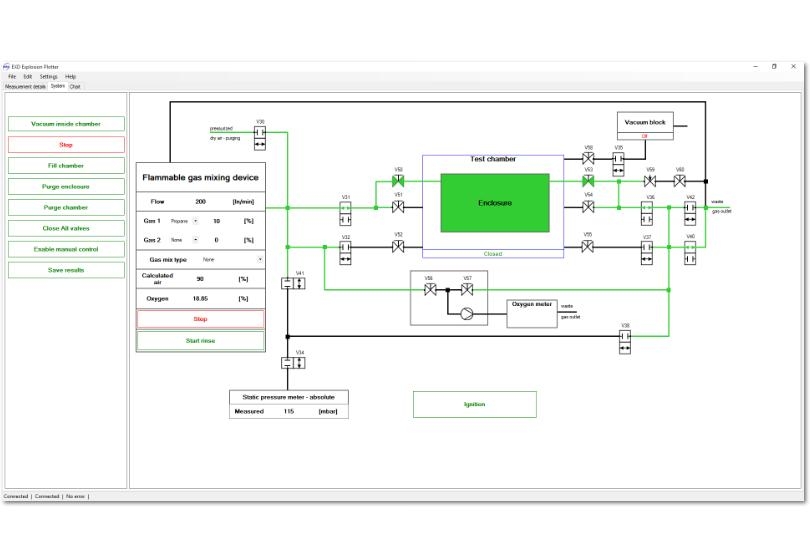This screenshot has width=810, height=560.
Task: Click valve V36 on the outlet line
Action: (x=647, y=213)
